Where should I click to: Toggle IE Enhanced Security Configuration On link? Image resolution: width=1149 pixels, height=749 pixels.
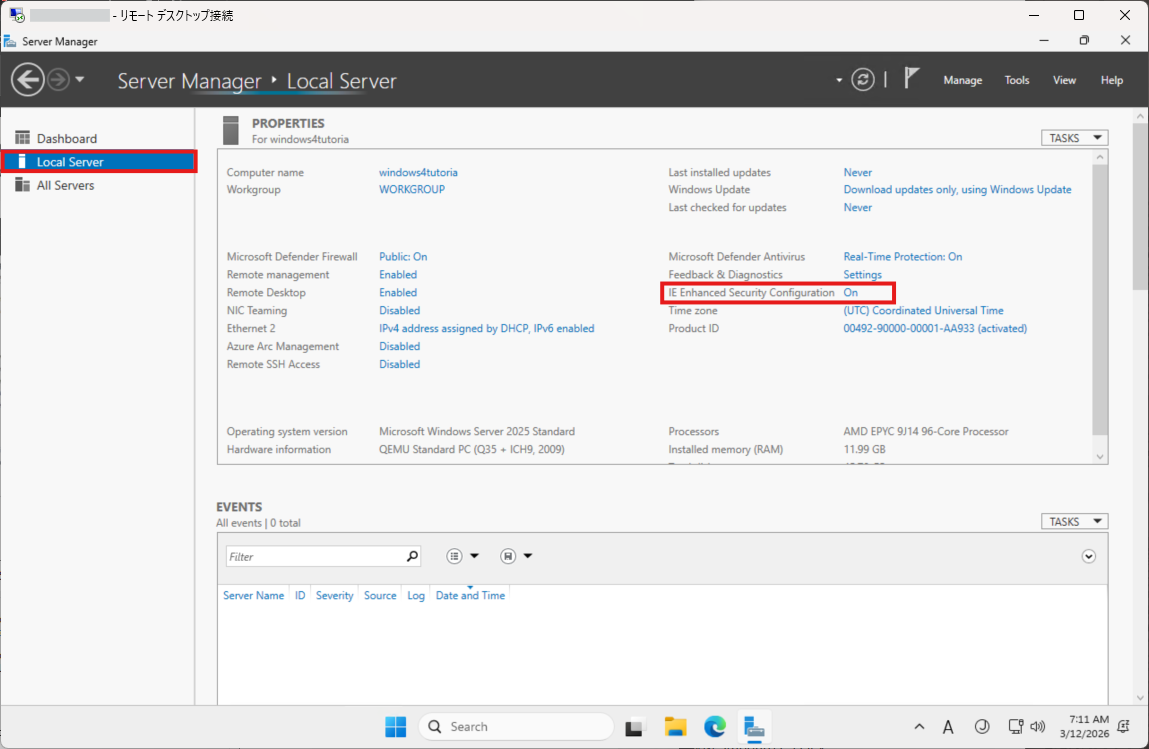pyautogui.click(x=850, y=292)
